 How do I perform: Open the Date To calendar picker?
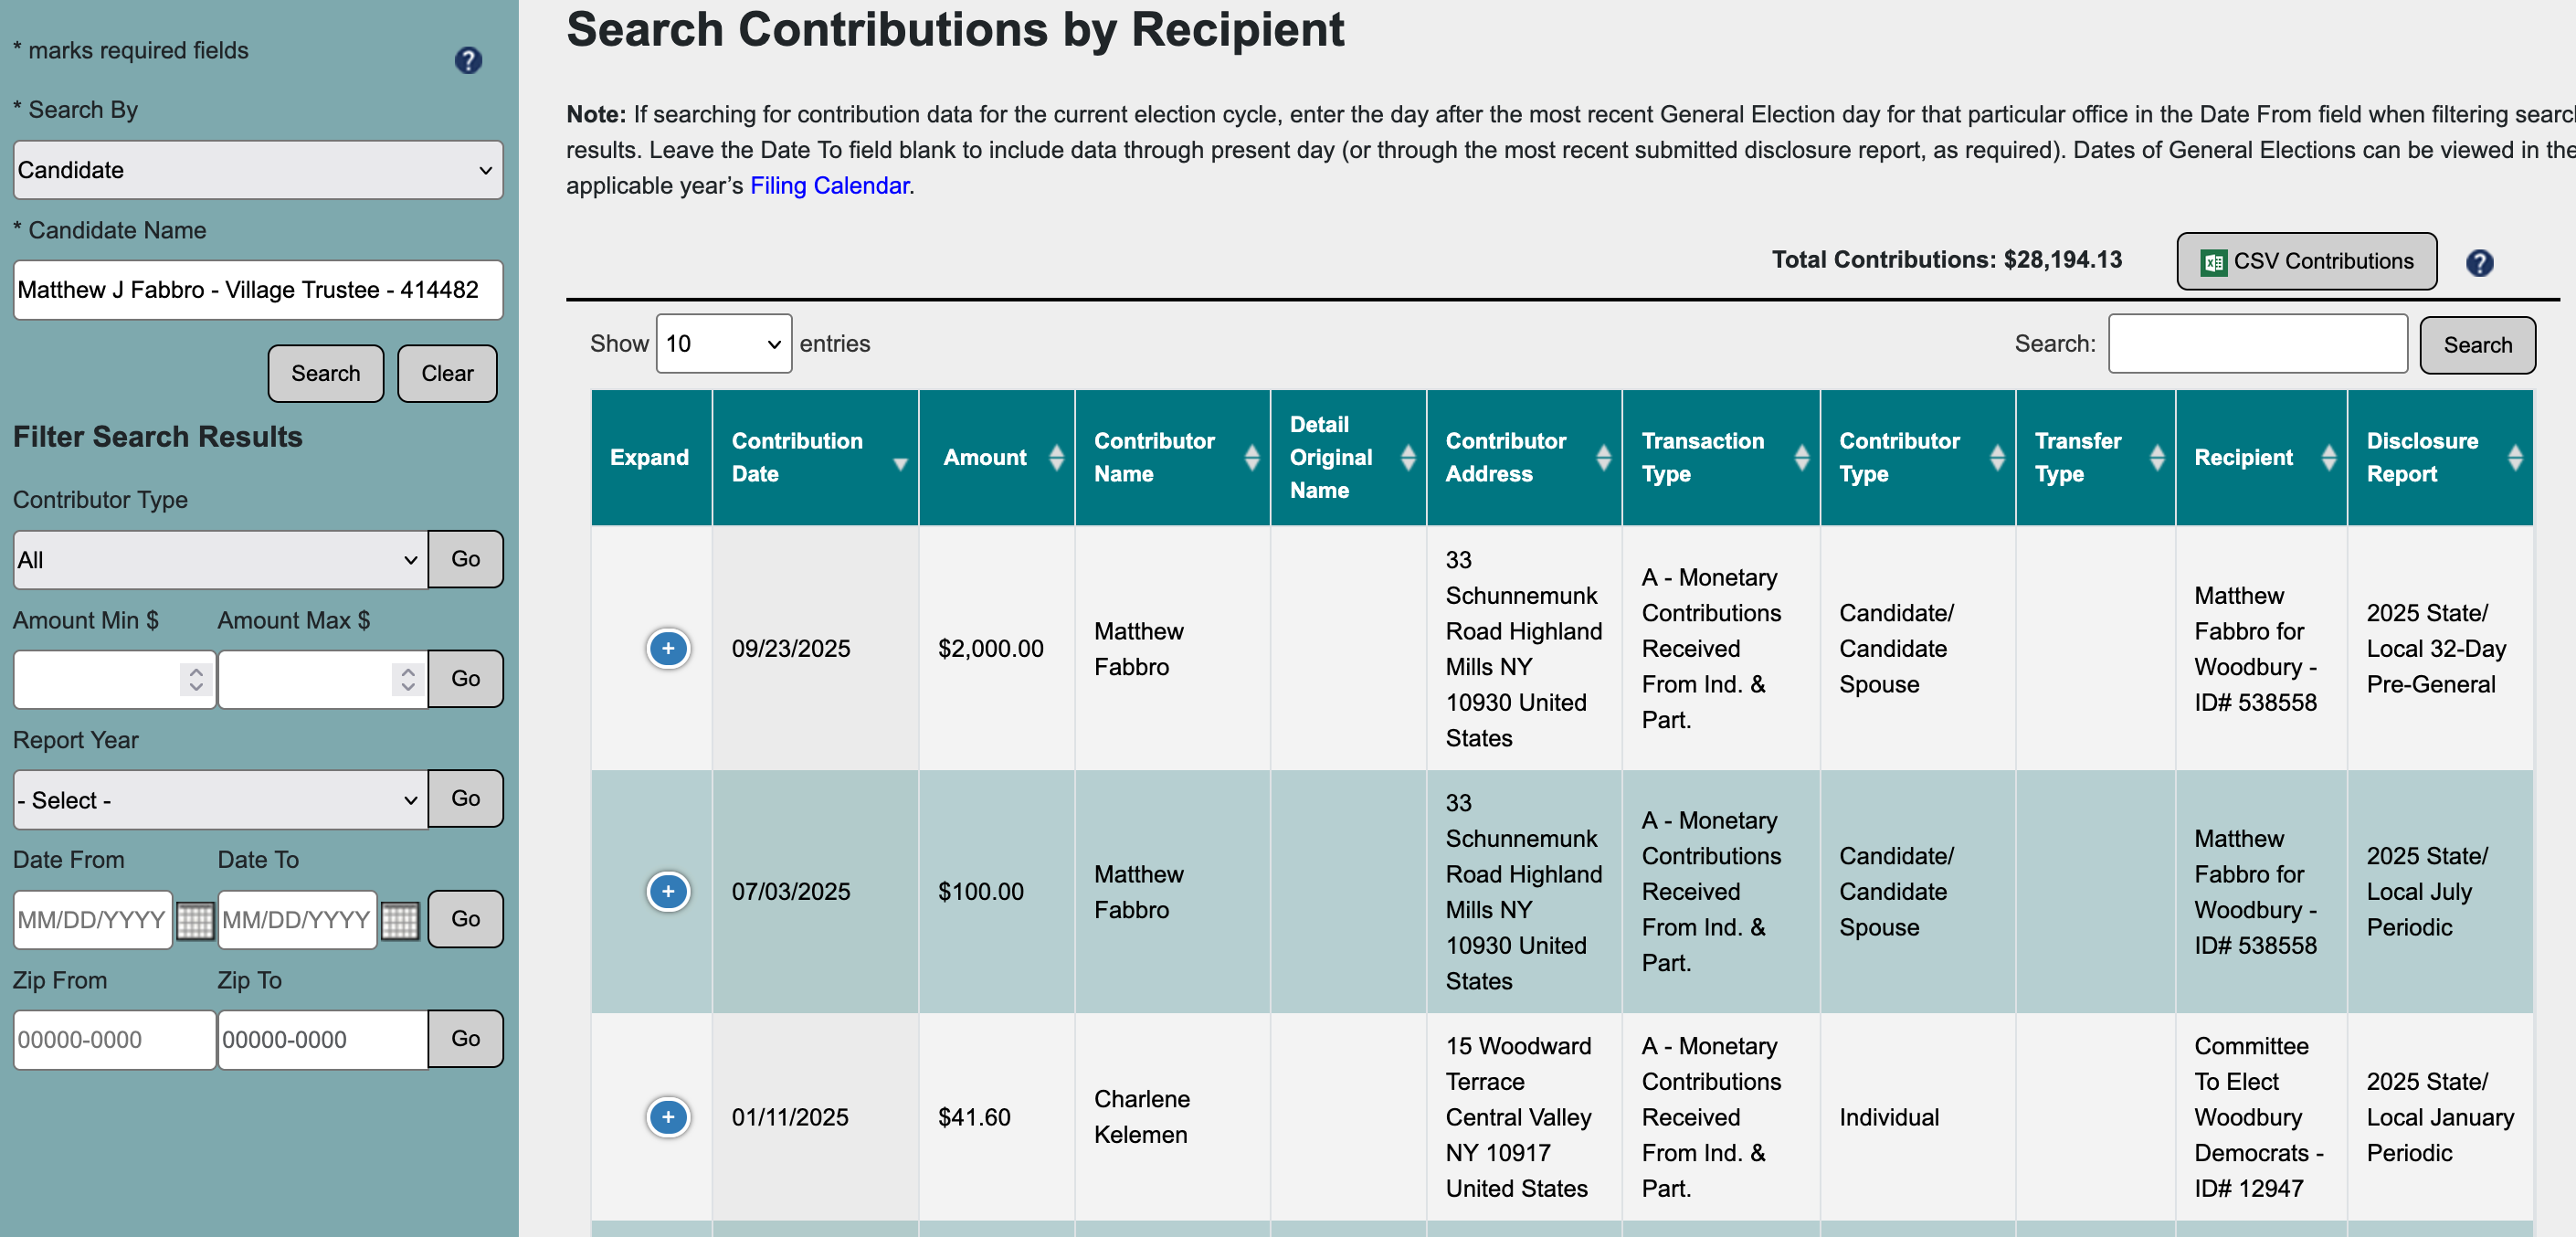[400, 919]
